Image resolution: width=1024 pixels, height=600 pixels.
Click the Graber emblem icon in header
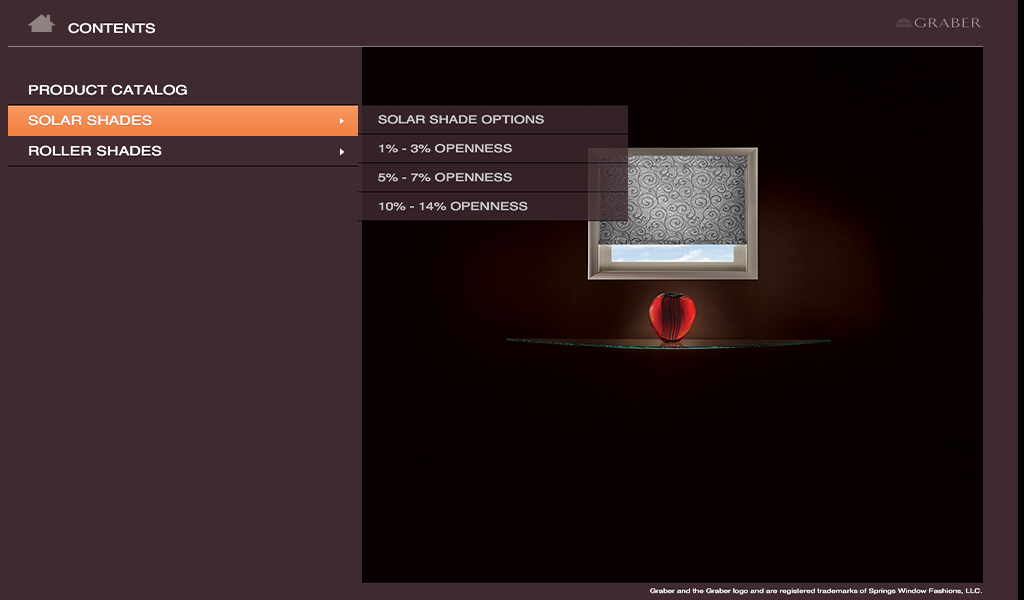(x=903, y=23)
